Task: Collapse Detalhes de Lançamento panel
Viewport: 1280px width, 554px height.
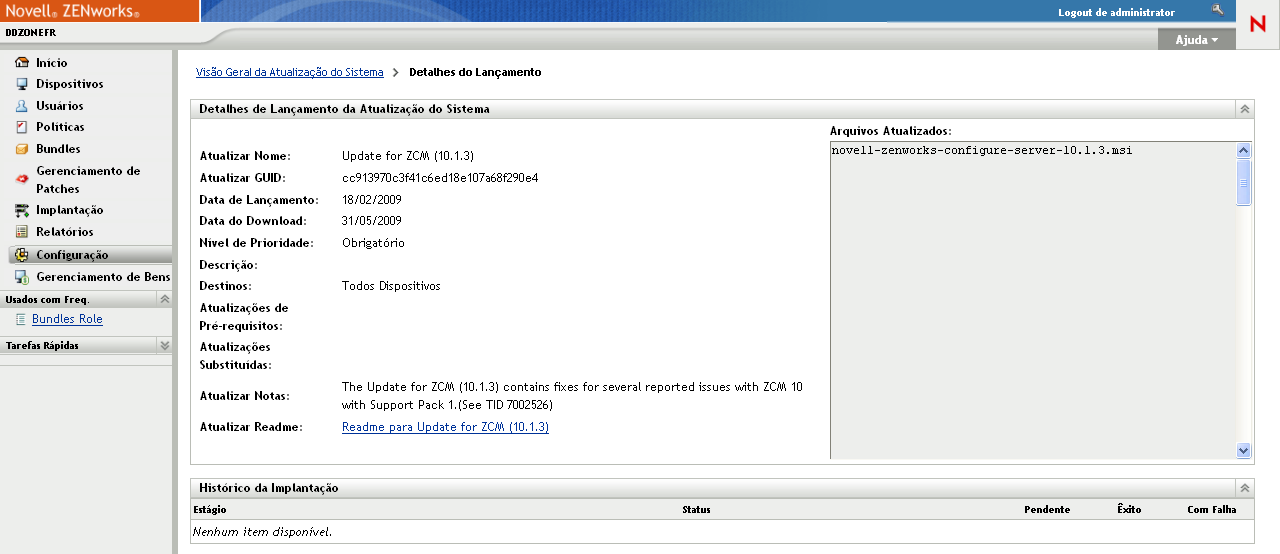Action: (1245, 109)
